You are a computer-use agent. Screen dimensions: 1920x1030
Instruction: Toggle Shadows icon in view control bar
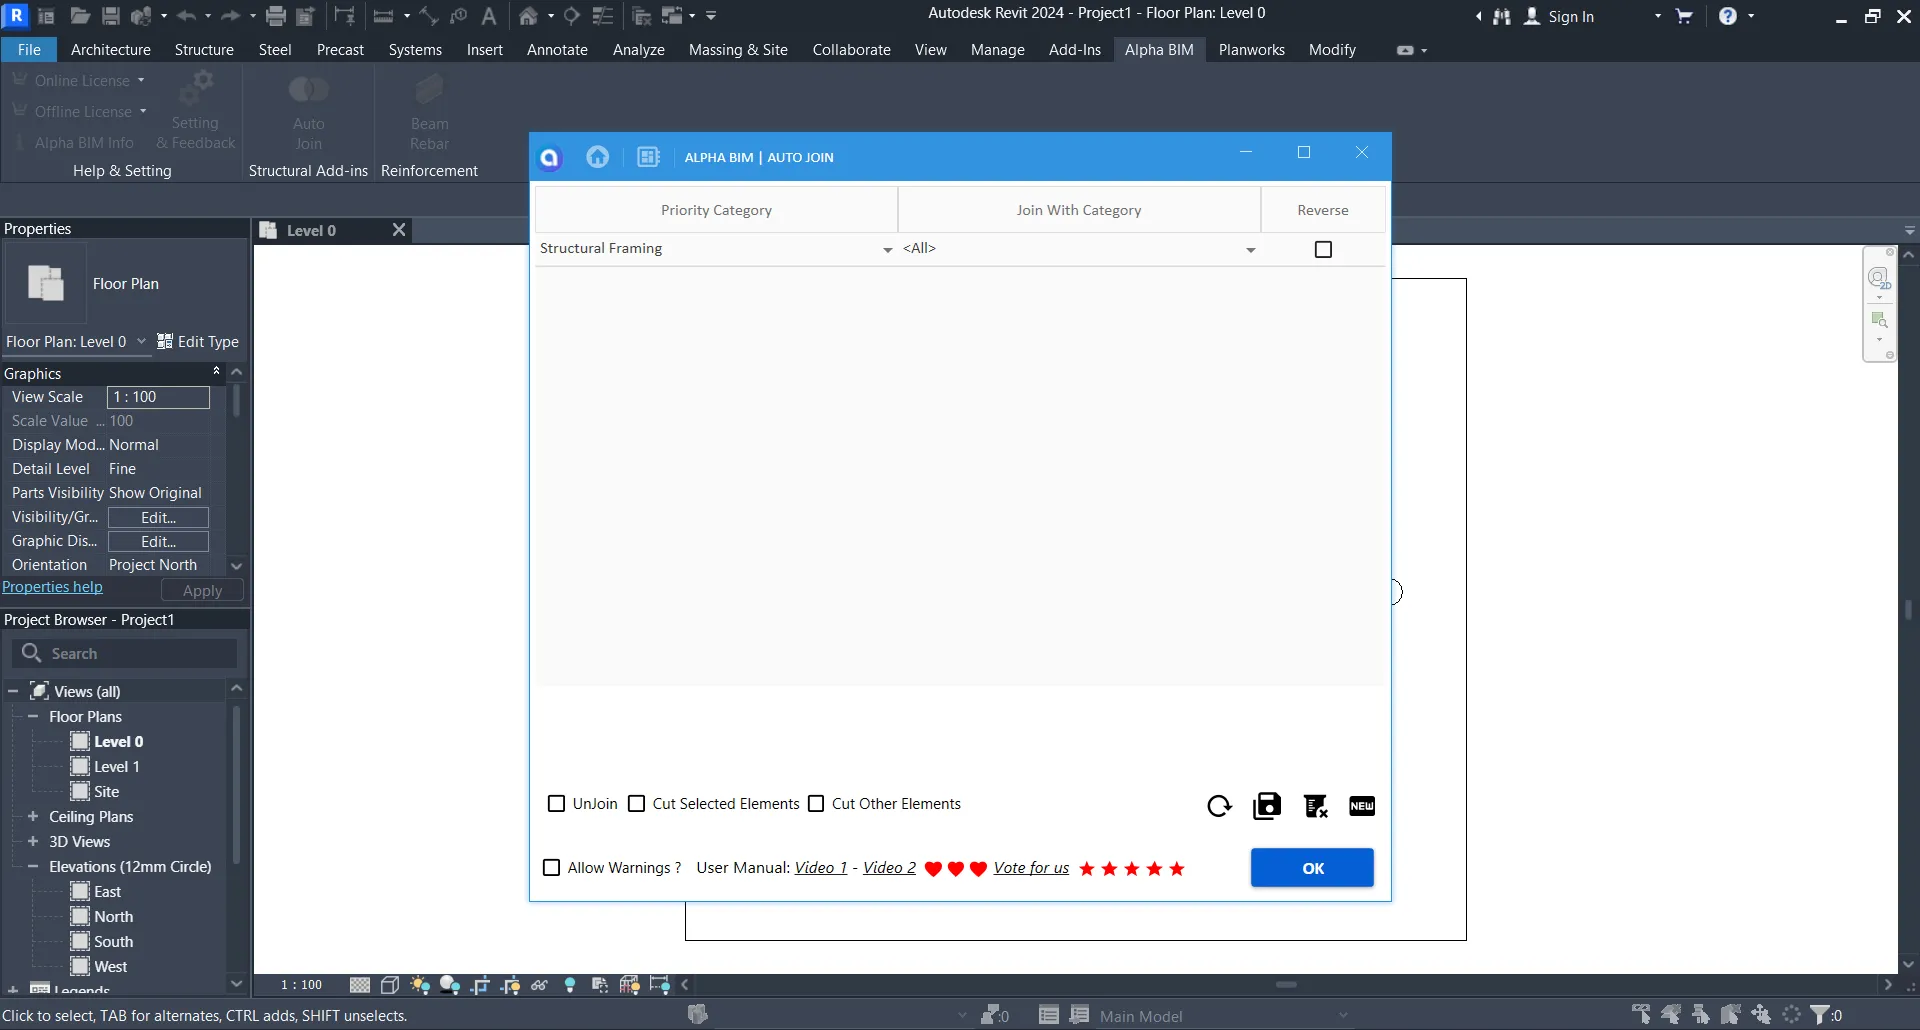click(x=450, y=985)
